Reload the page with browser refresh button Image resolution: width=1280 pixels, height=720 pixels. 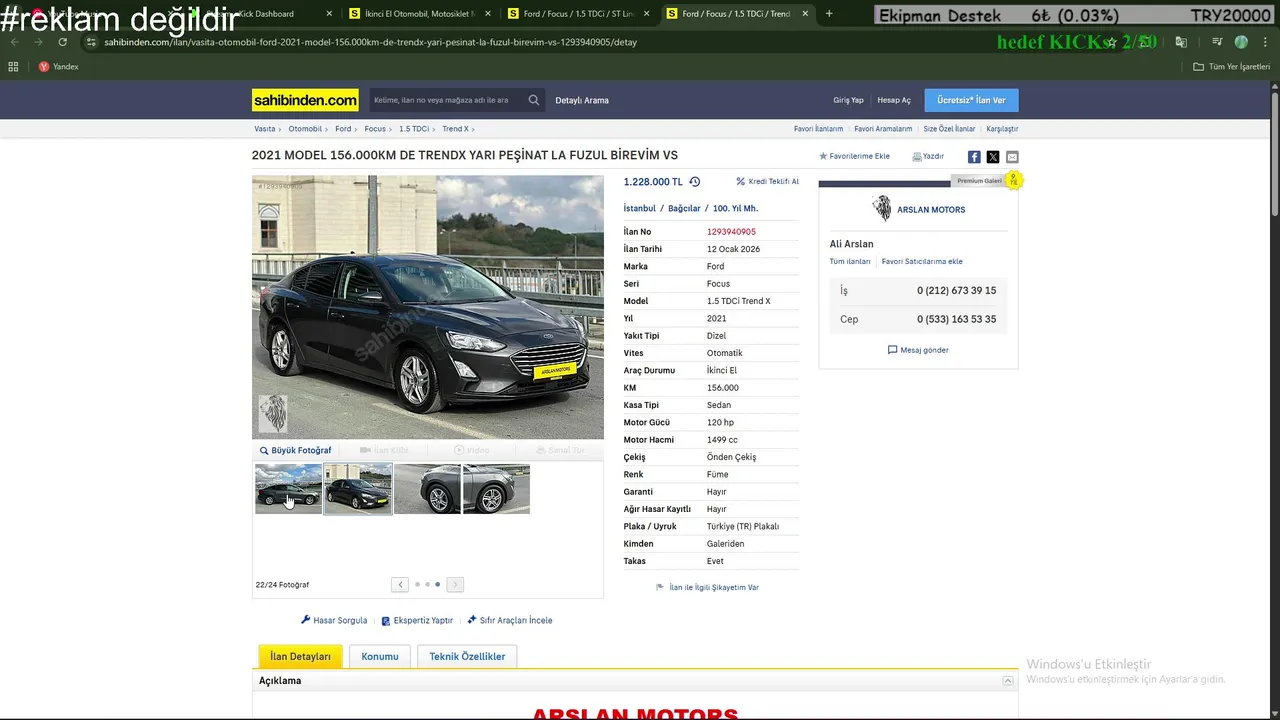click(62, 42)
